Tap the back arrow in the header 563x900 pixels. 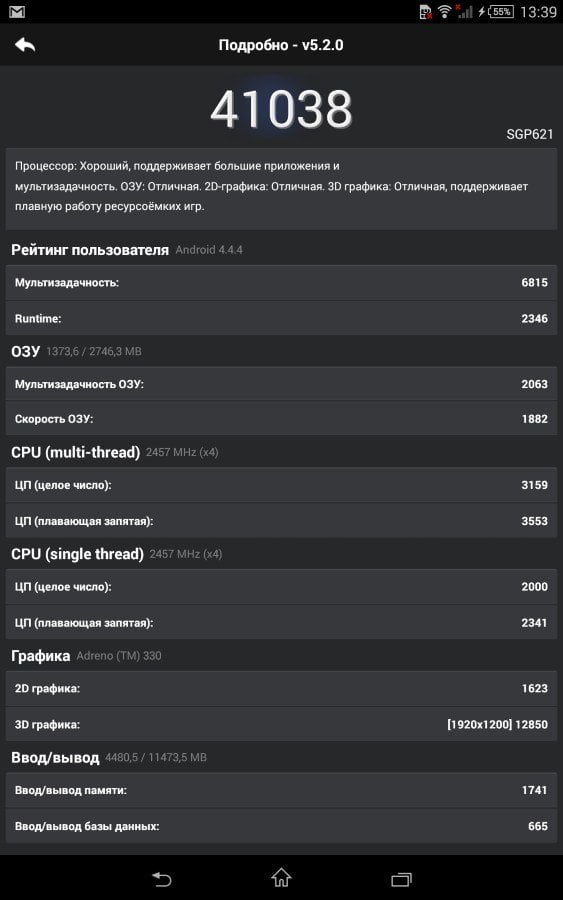tap(25, 45)
